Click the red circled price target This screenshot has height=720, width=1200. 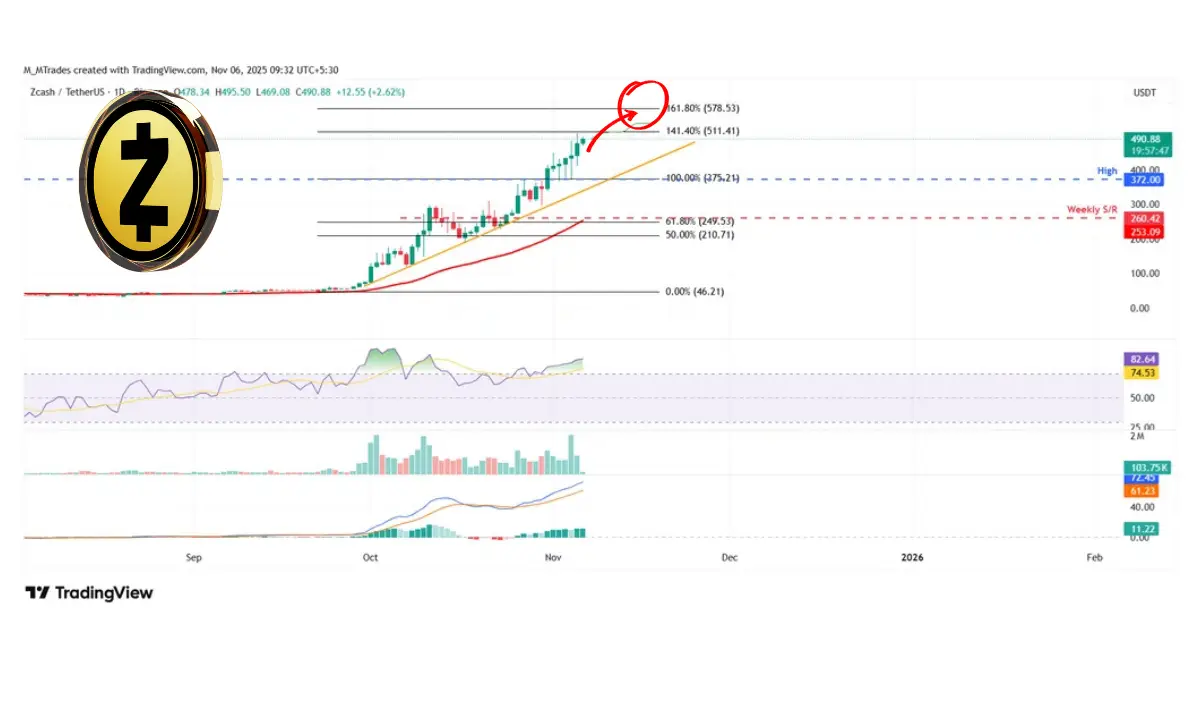[640, 100]
